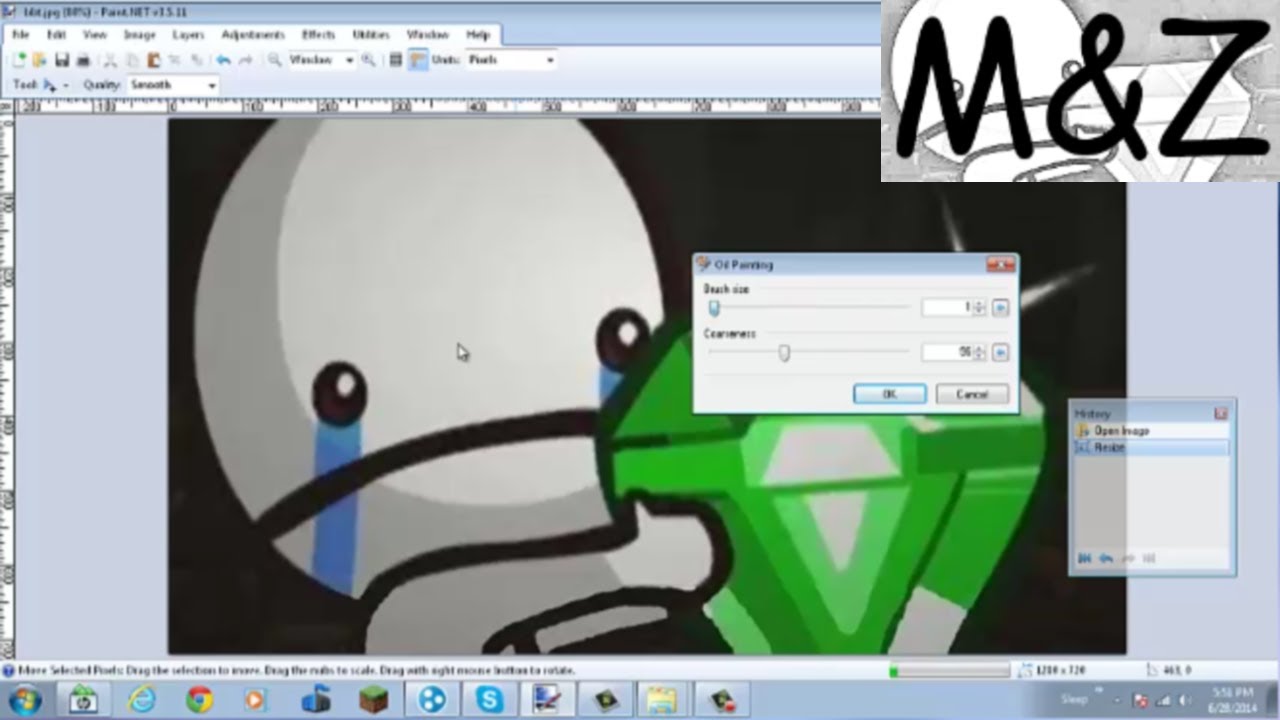Click the History undo icon

pos(1106,558)
